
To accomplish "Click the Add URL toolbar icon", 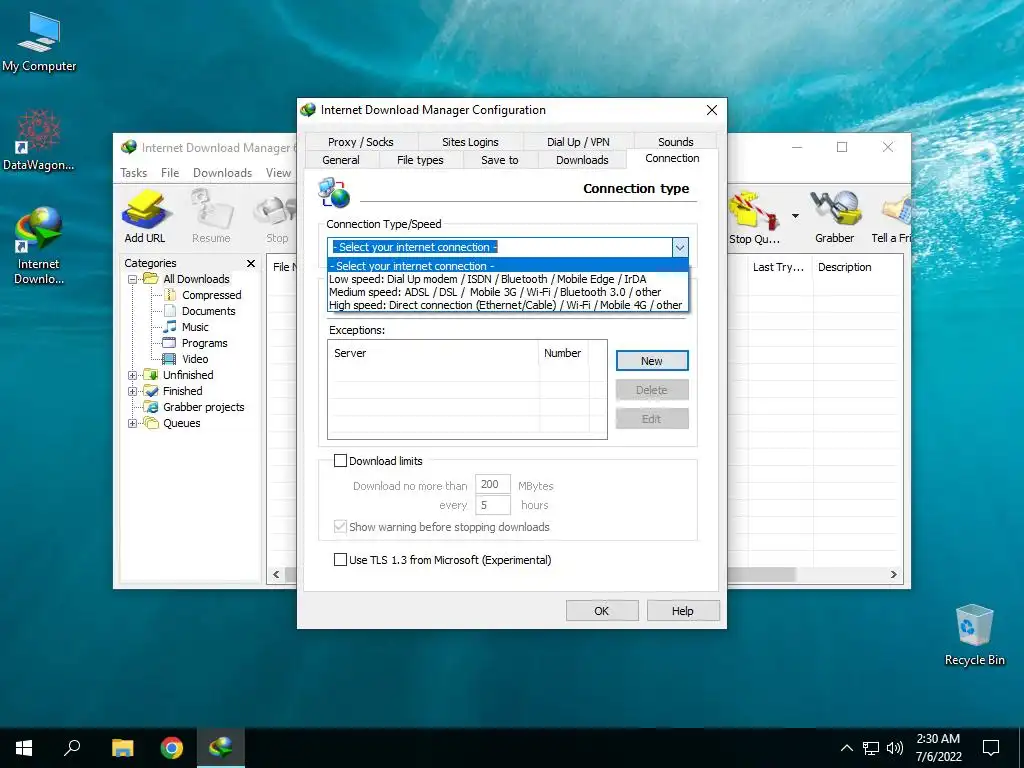I will coord(145,217).
